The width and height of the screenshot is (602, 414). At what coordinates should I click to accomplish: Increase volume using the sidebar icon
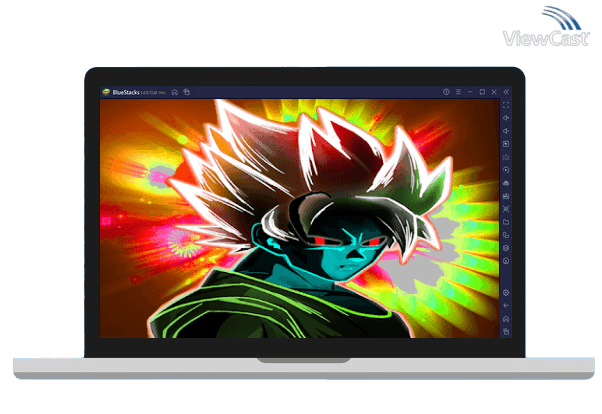coord(506,118)
